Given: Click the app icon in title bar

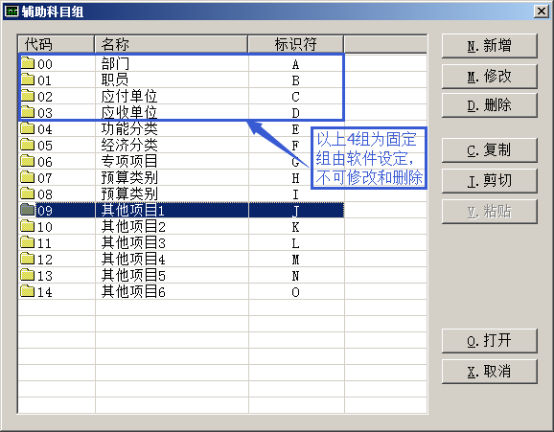Looking at the screenshot, I should point(12,11).
